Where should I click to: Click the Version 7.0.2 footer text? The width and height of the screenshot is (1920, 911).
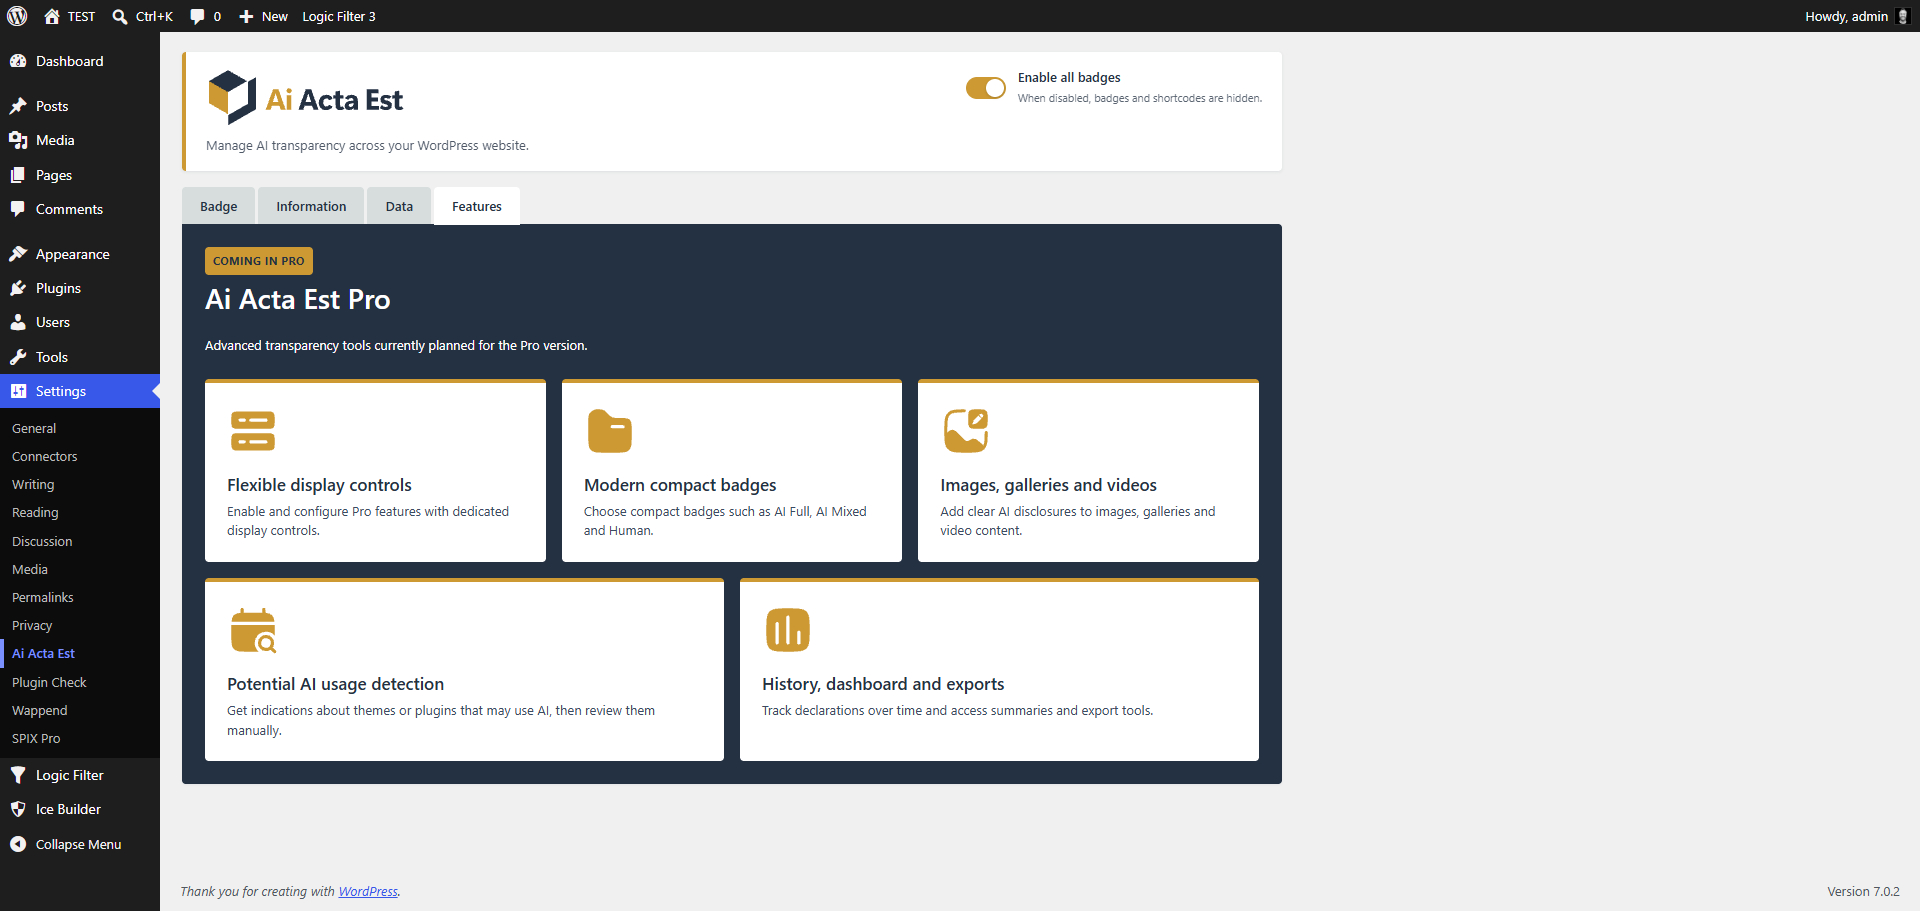pos(1863,891)
